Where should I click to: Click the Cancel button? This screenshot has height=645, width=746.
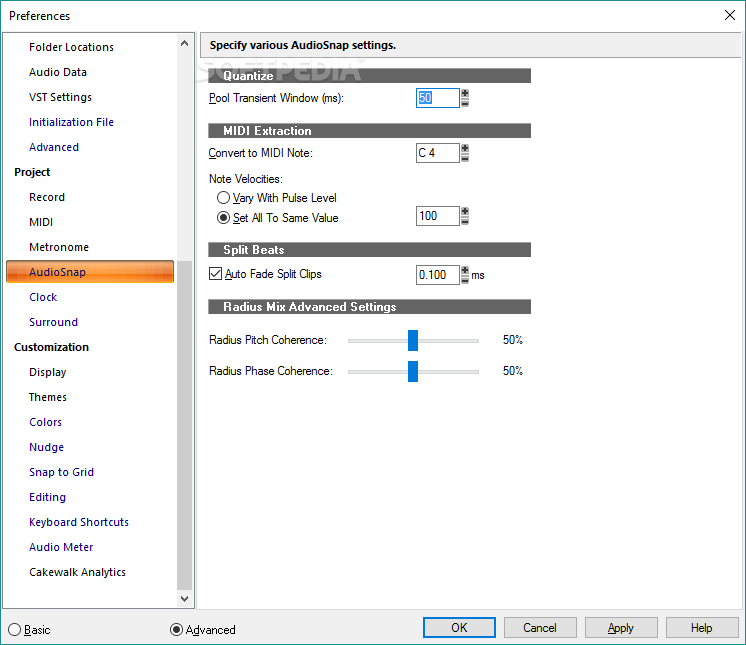point(540,627)
